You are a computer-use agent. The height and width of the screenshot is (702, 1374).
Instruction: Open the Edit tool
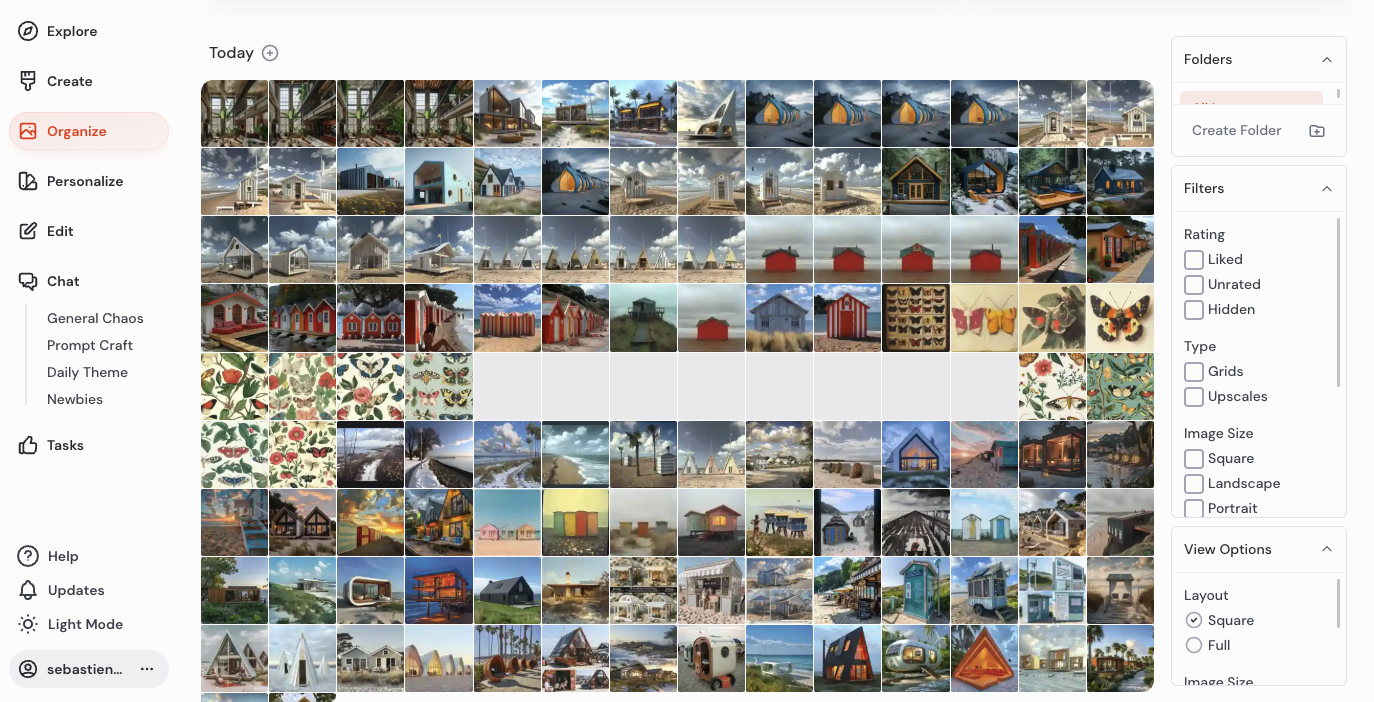(x=60, y=231)
